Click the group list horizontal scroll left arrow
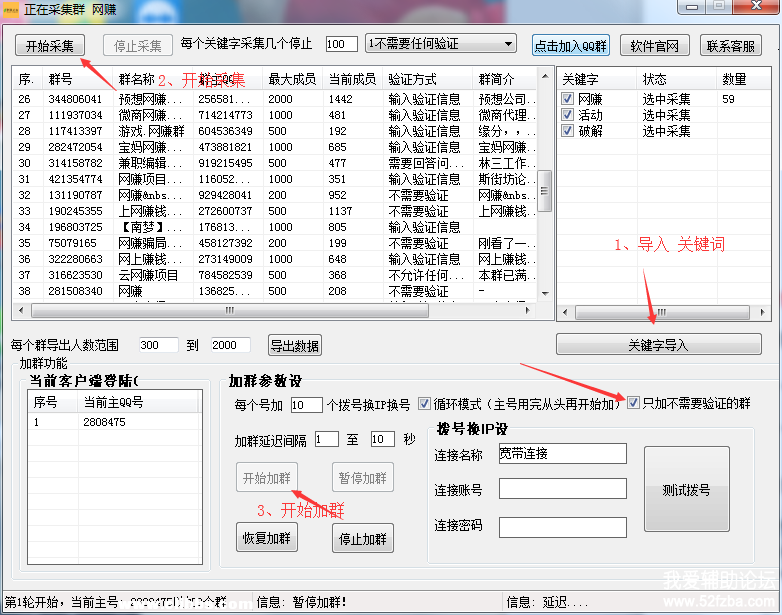This screenshot has height=615, width=782. tap(21, 310)
